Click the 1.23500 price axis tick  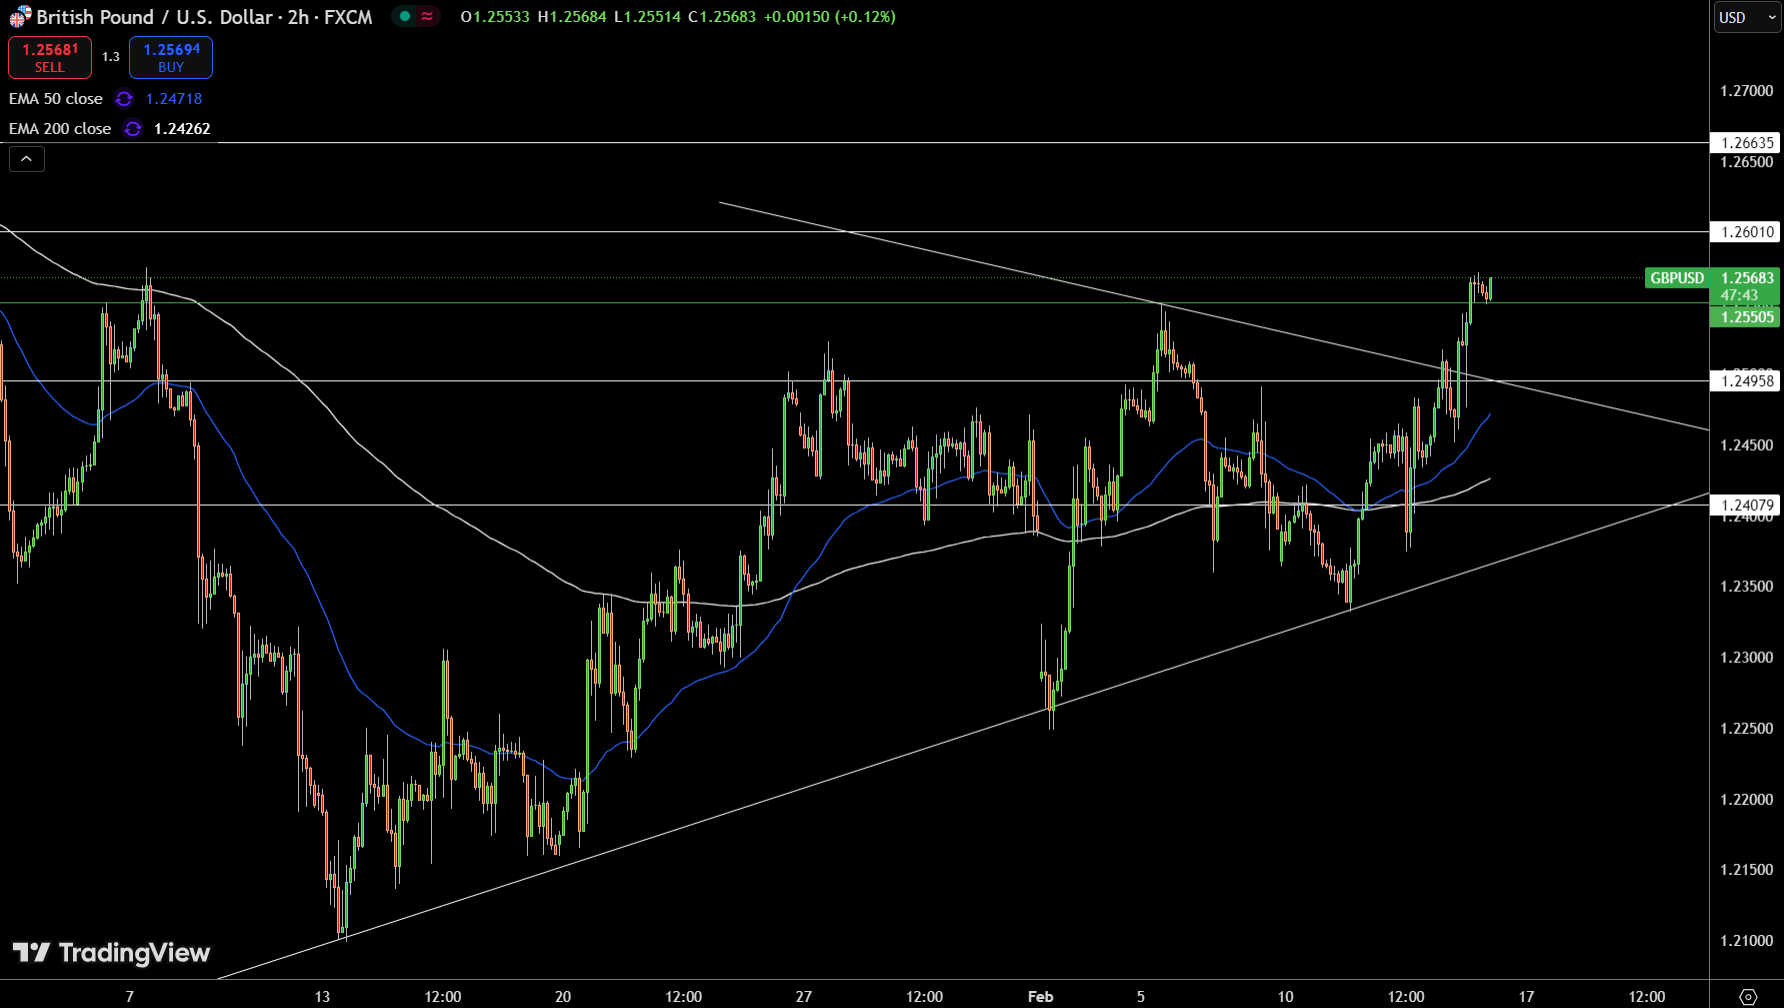click(x=1747, y=587)
